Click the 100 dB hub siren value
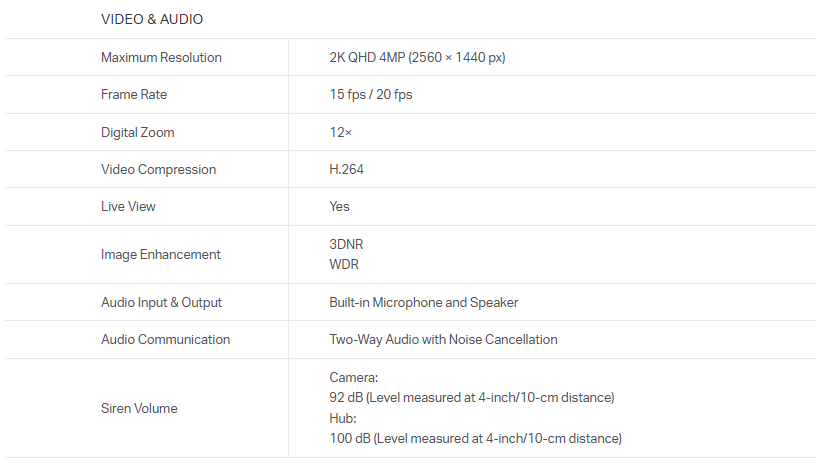 (475, 438)
